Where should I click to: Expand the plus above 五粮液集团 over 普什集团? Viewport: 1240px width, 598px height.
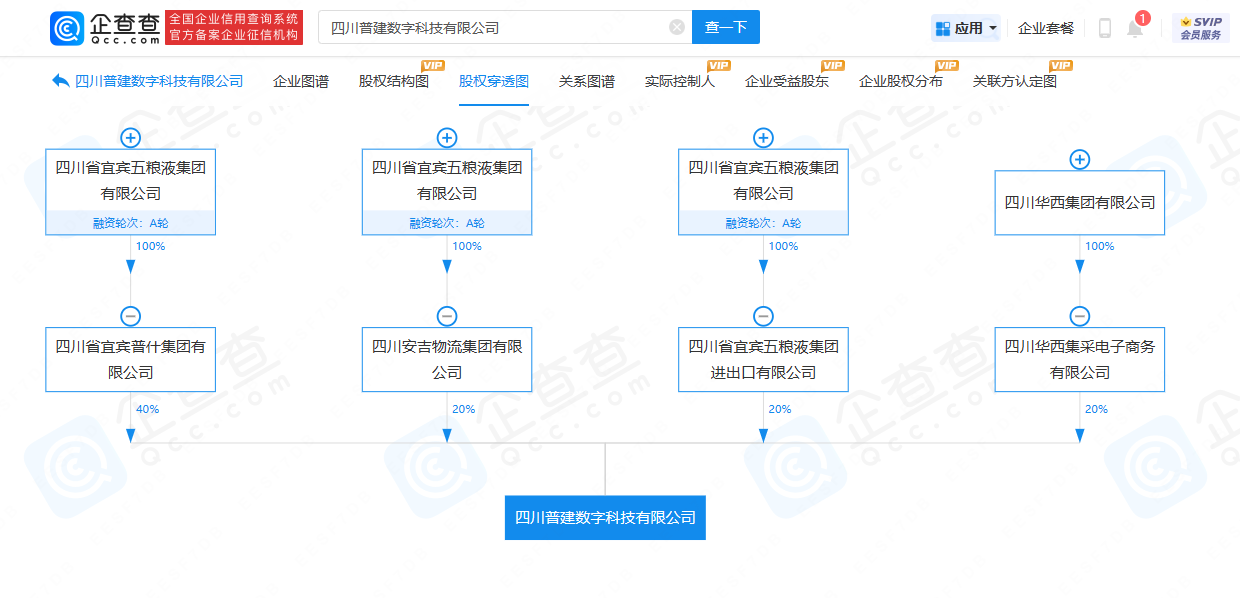pyautogui.click(x=131, y=138)
